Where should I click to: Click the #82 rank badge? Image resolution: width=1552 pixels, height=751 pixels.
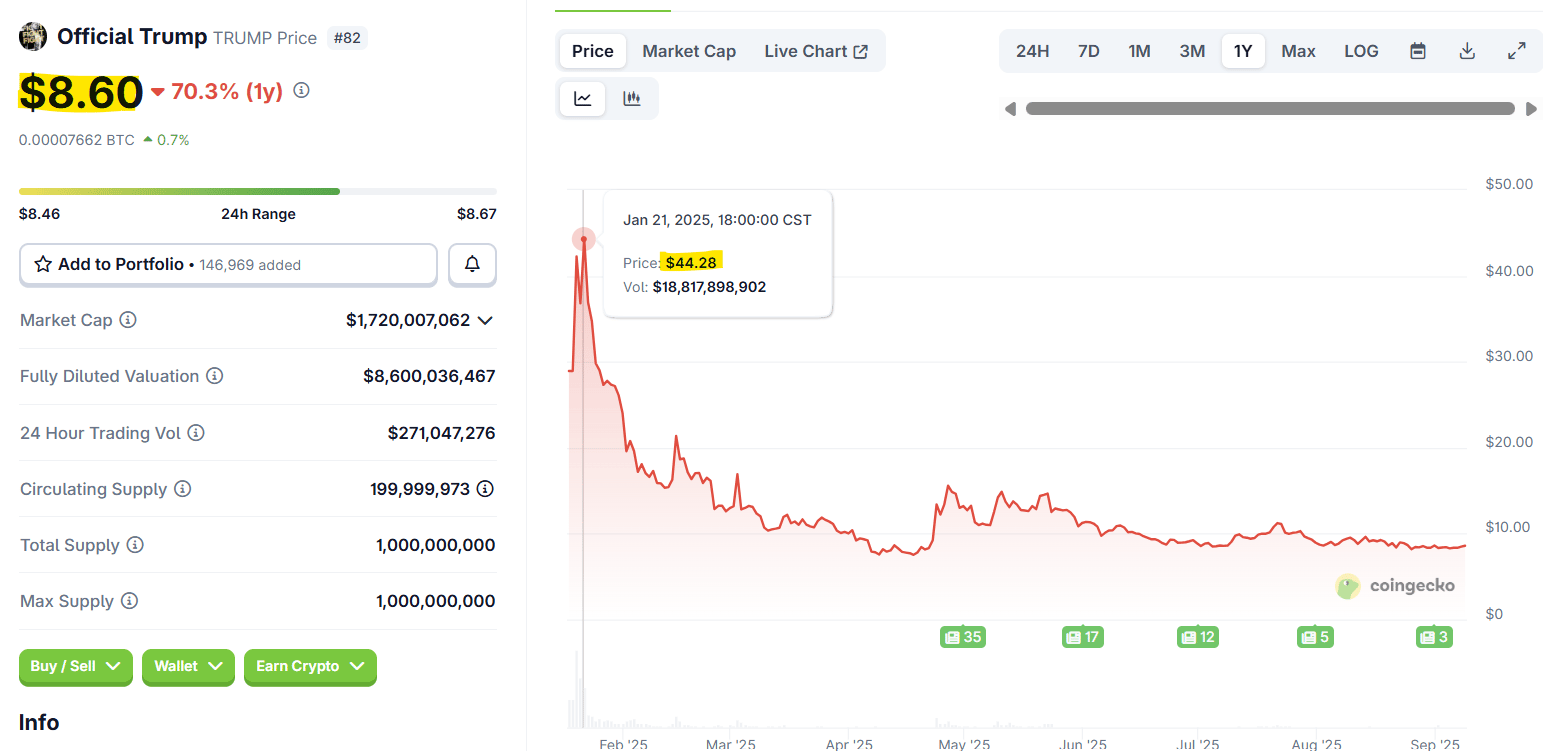point(347,38)
